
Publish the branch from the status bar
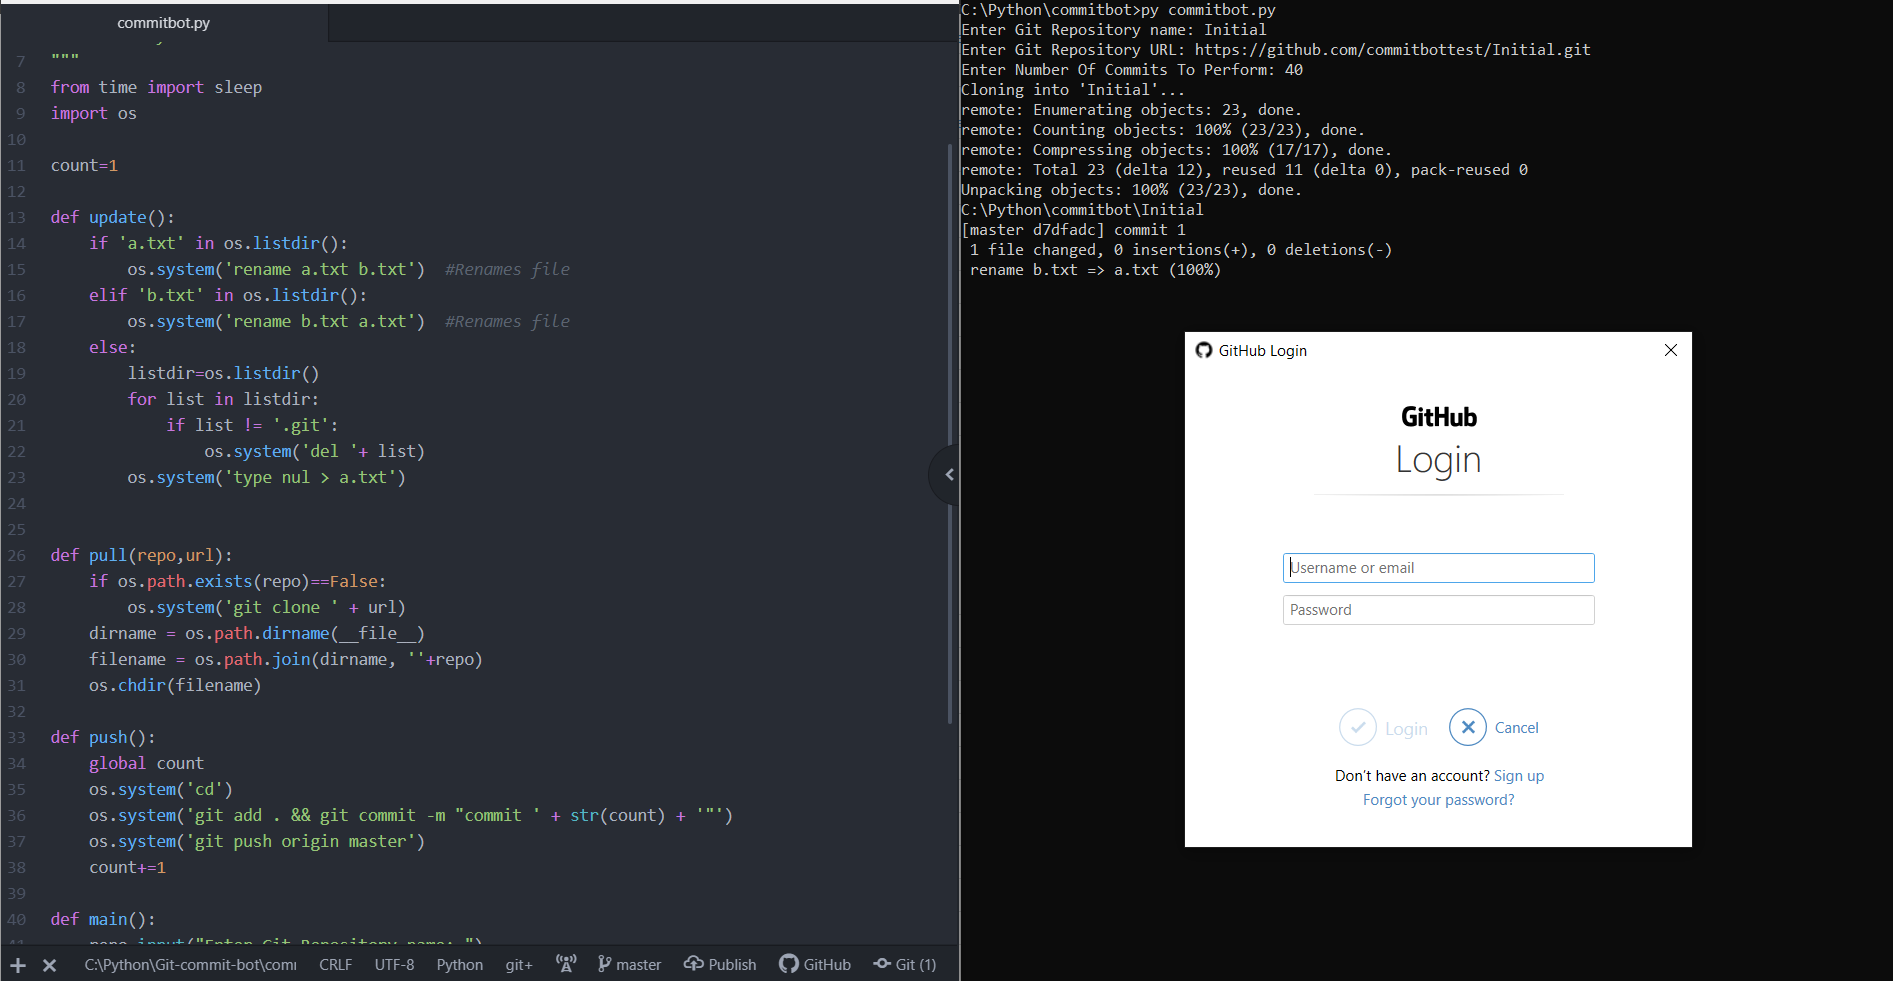pos(720,964)
